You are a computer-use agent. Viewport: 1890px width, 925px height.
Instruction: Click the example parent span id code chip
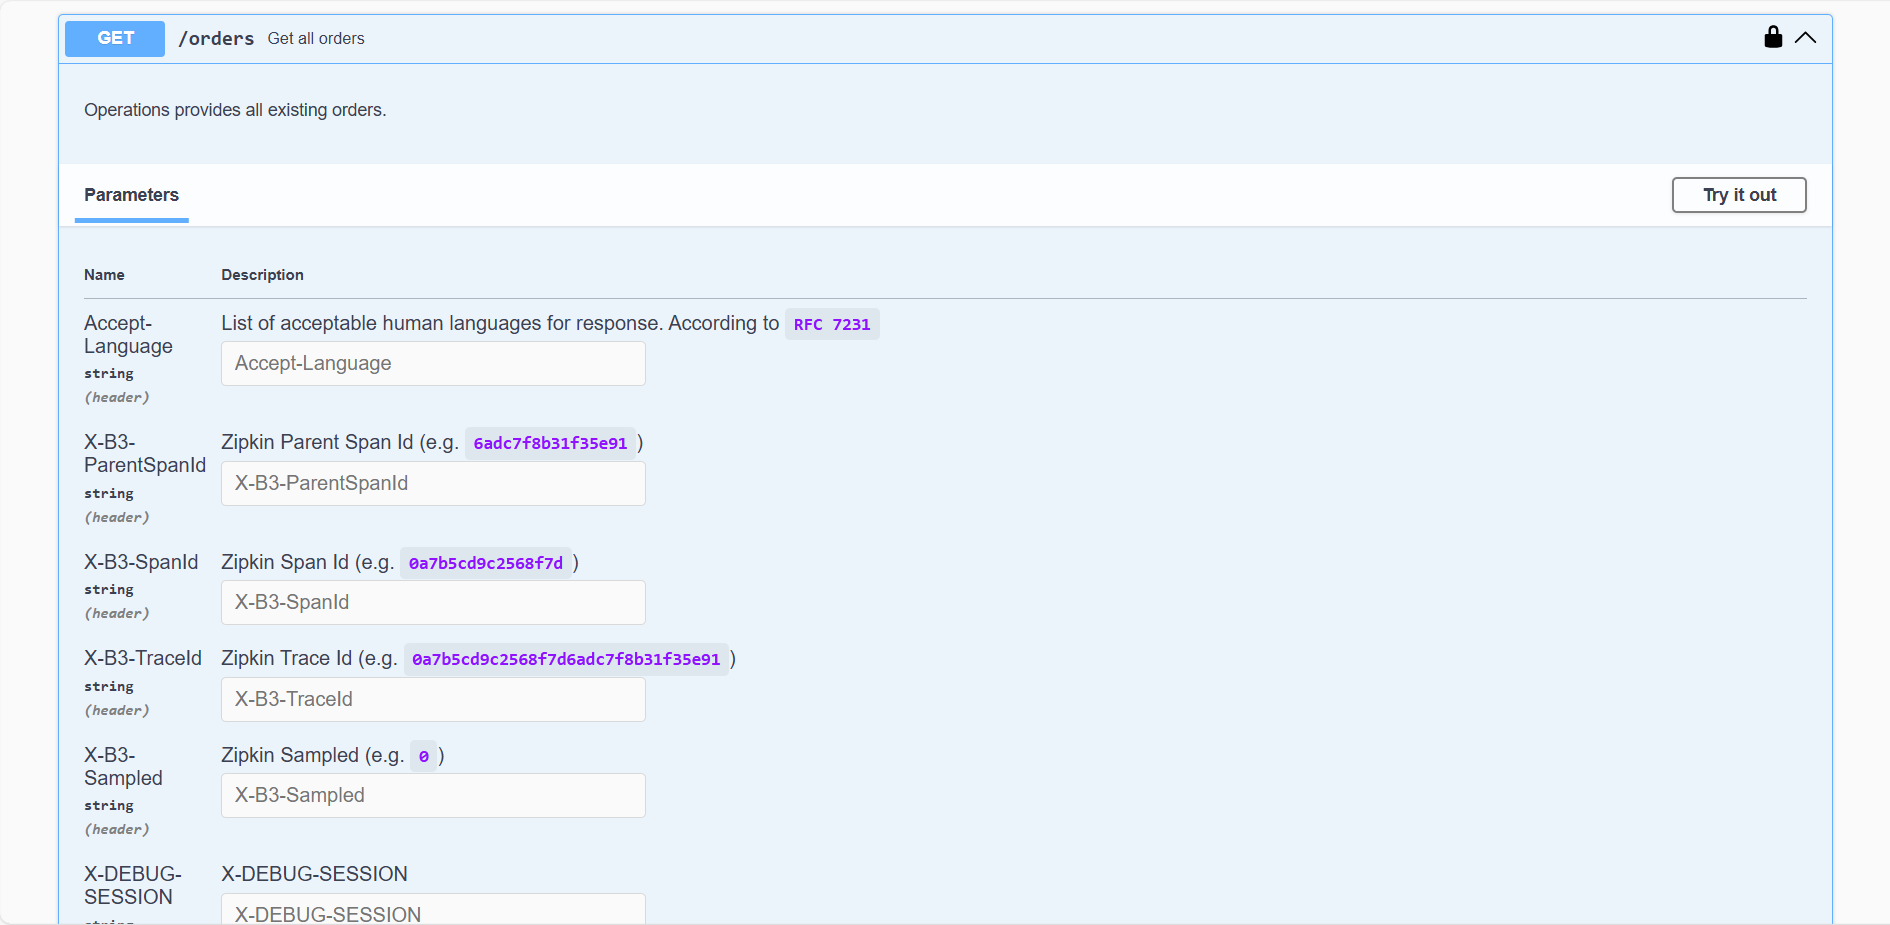click(549, 443)
